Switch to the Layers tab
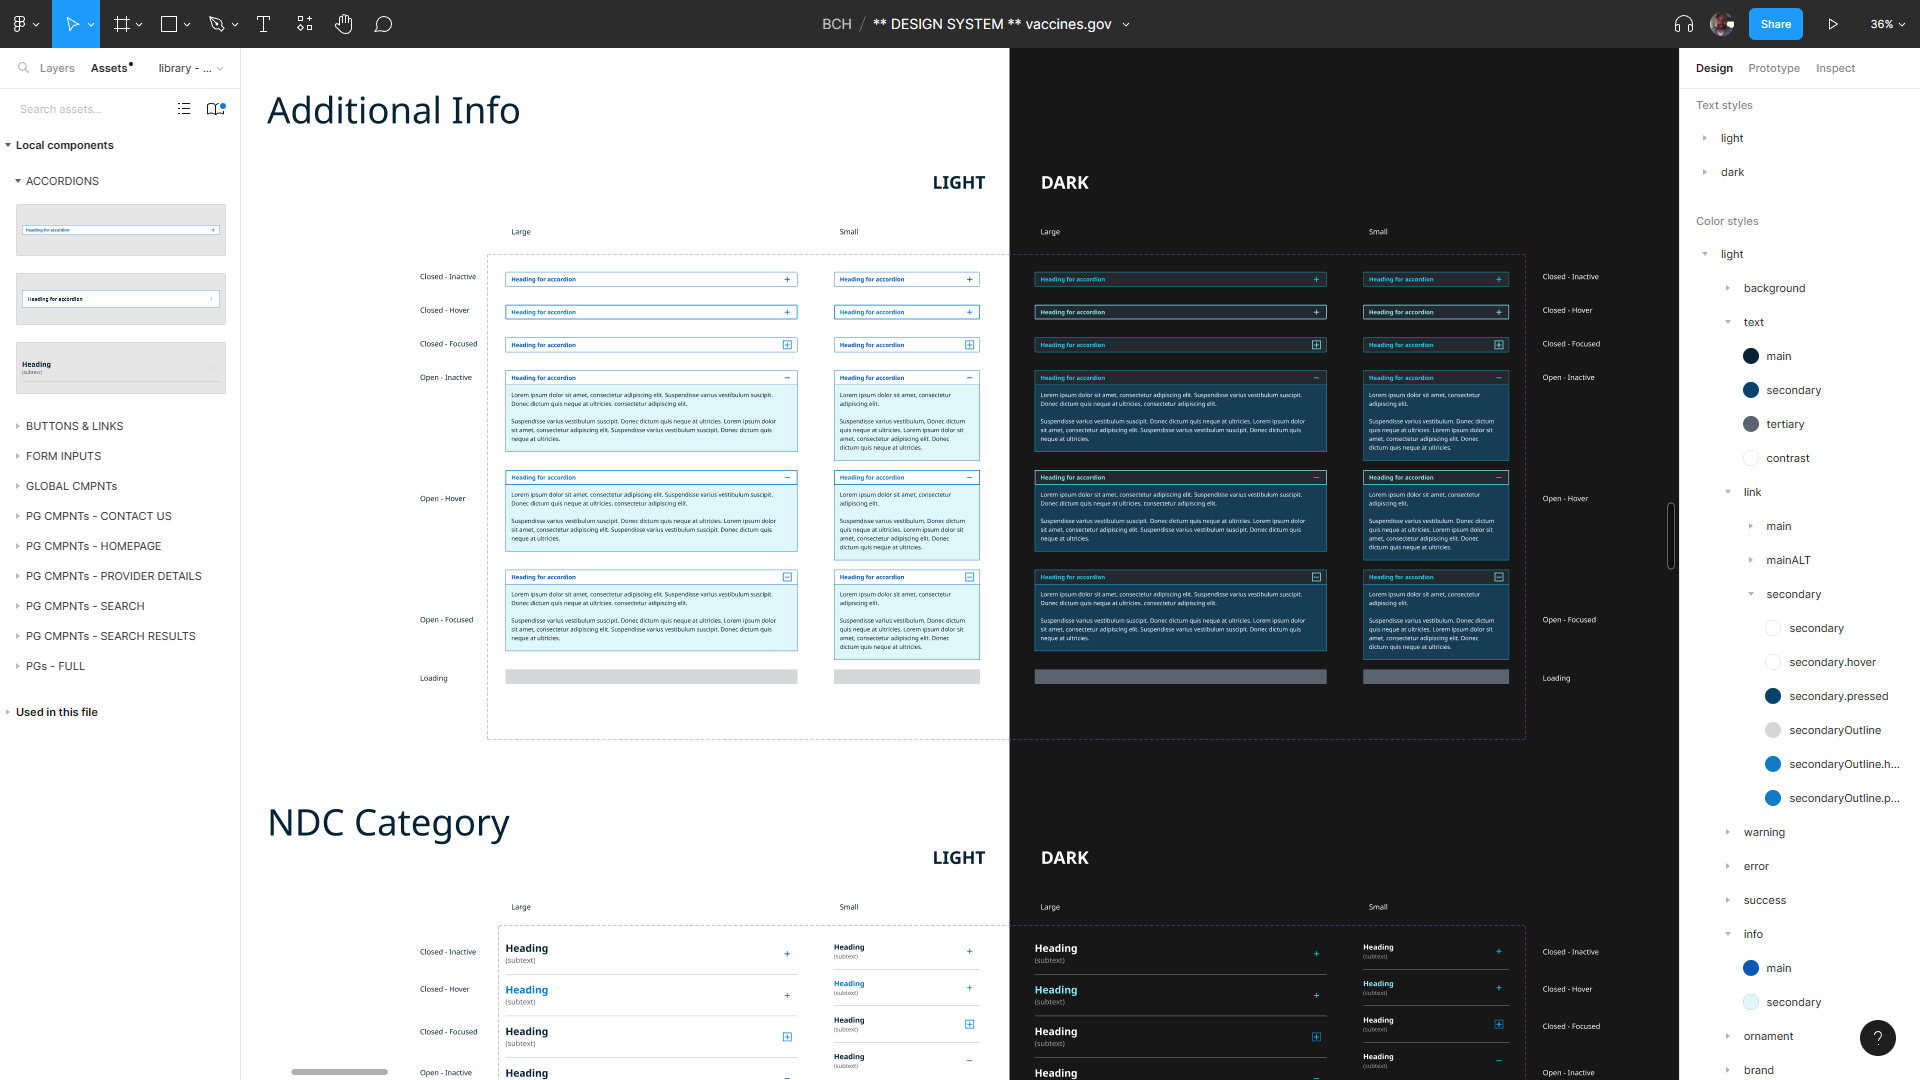The width and height of the screenshot is (1920, 1080). tap(57, 68)
